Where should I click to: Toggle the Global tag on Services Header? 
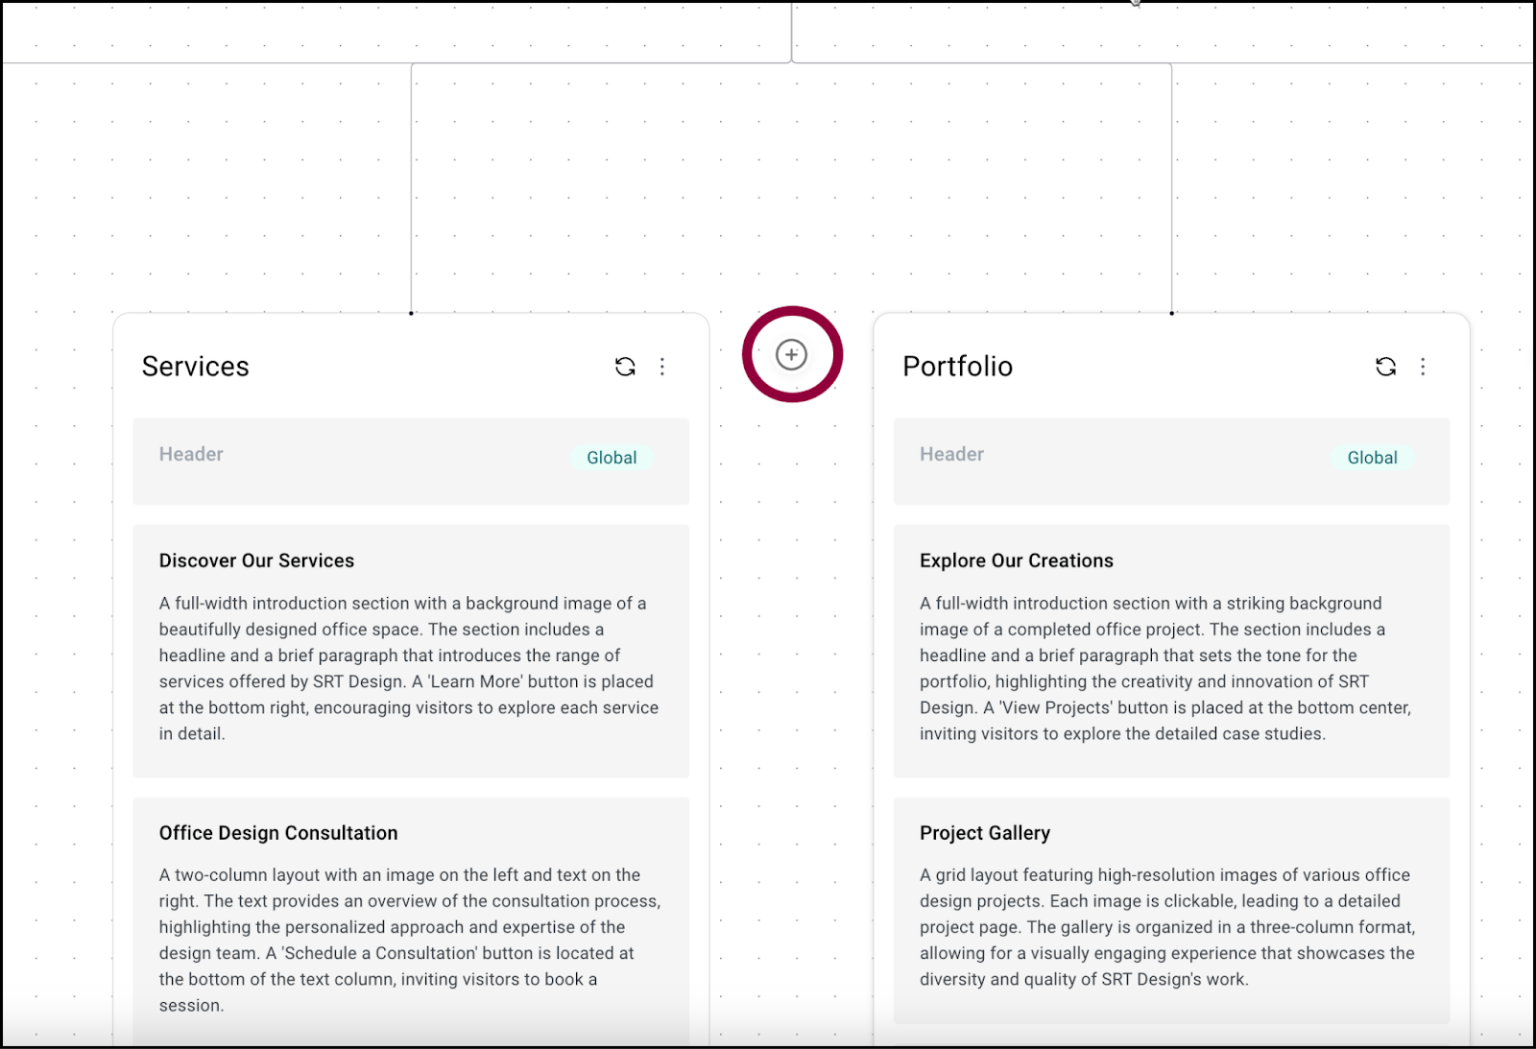tap(611, 457)
